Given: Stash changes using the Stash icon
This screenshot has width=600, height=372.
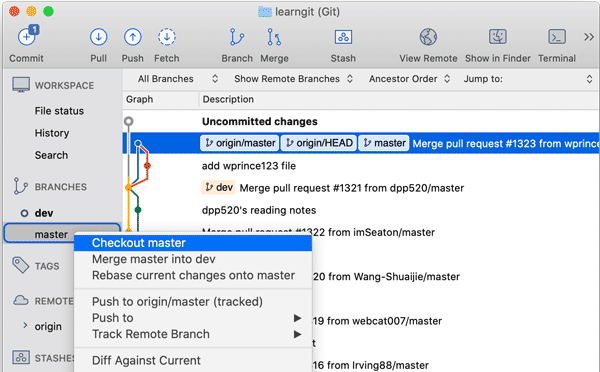Looking at the screenshot, I should pos(343,37).
